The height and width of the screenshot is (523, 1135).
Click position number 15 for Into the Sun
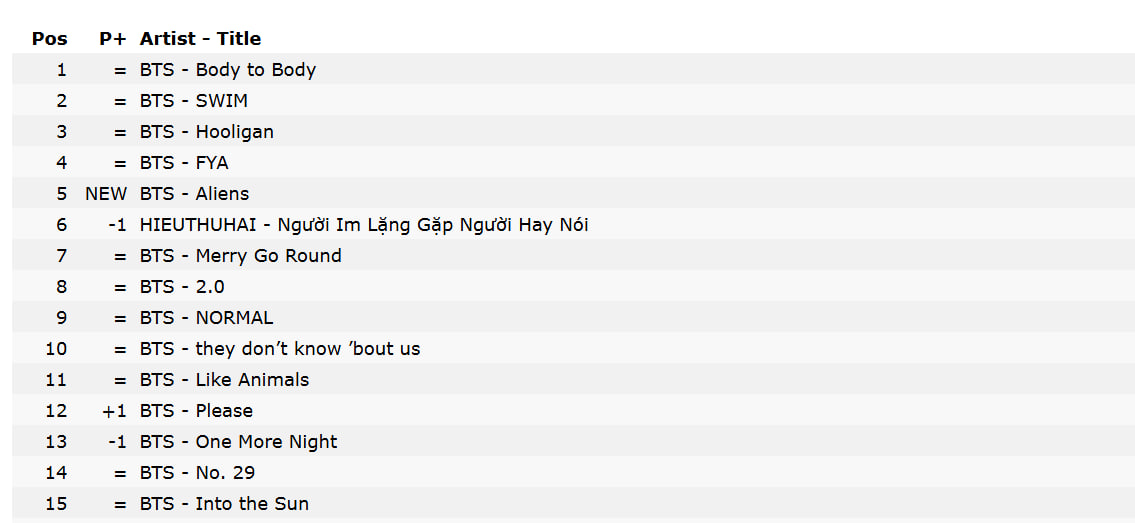(x=56, y=504)
